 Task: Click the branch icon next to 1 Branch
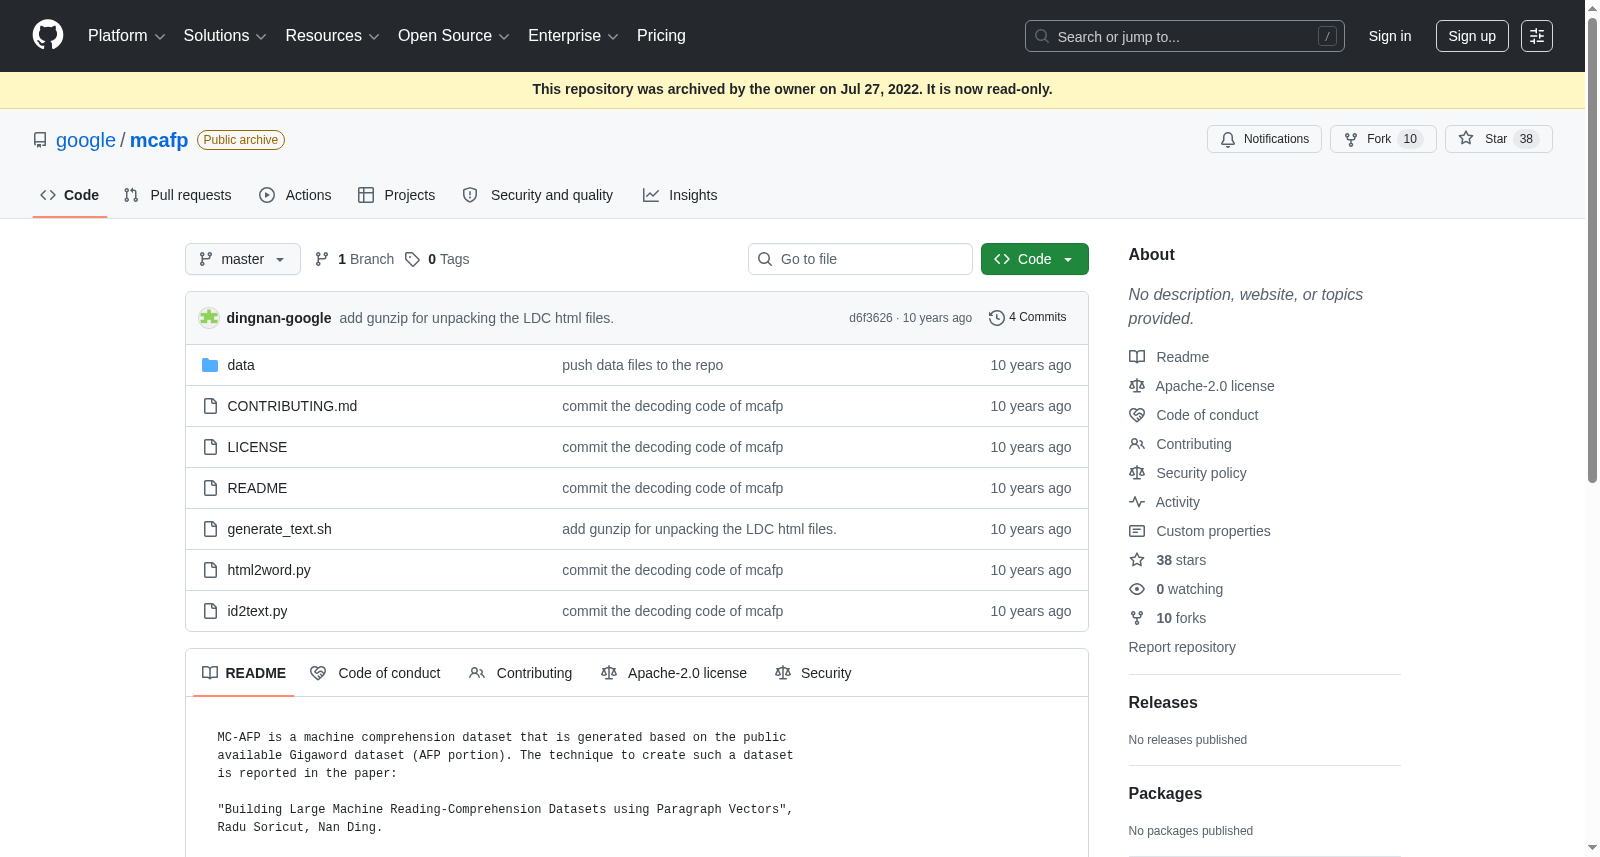(x=322, y=259)
